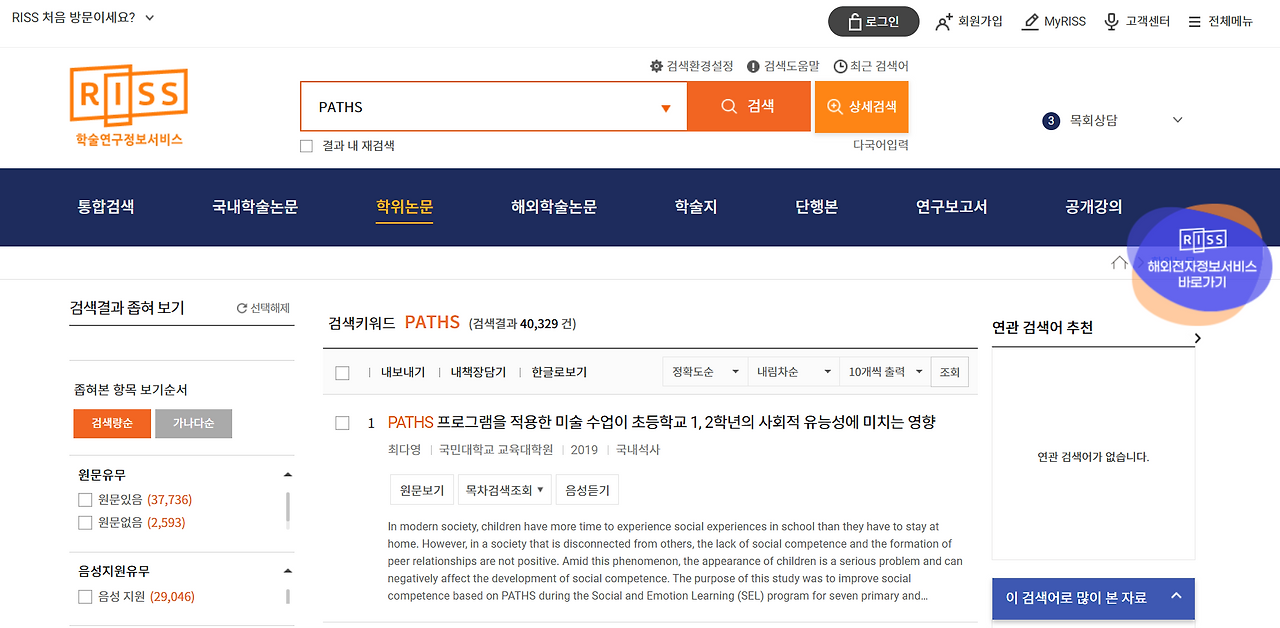Open the 목차검색조회 dropdown
The height and width of the screenshot is (628, 1280).
pyautogui.click(x=504, y=490)
